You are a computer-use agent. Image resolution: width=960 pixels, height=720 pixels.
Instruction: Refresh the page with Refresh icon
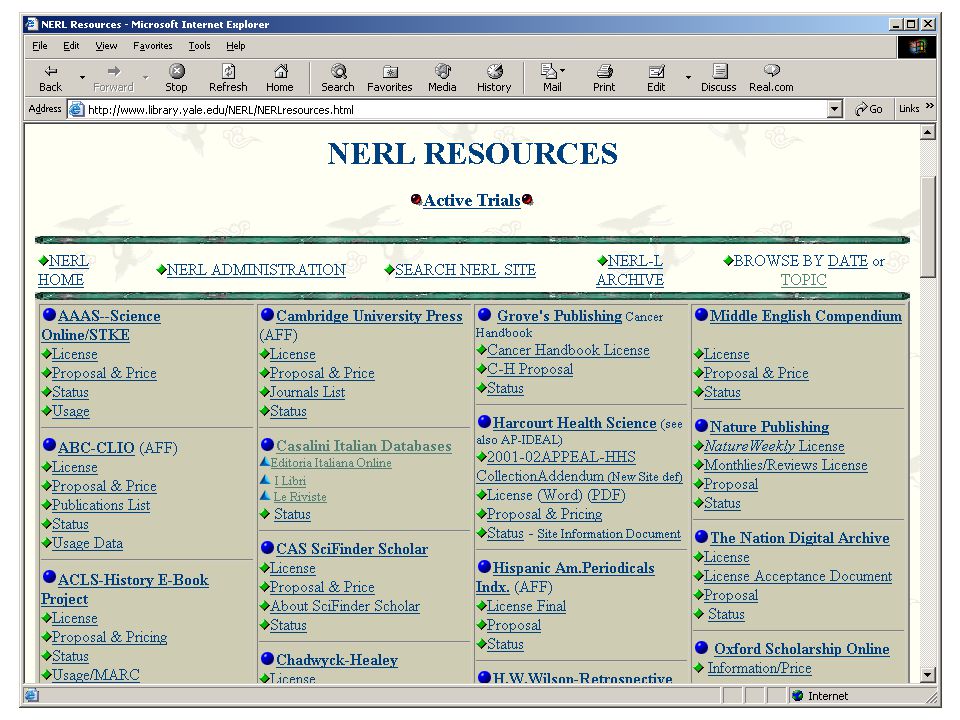(x=228, y=71)
